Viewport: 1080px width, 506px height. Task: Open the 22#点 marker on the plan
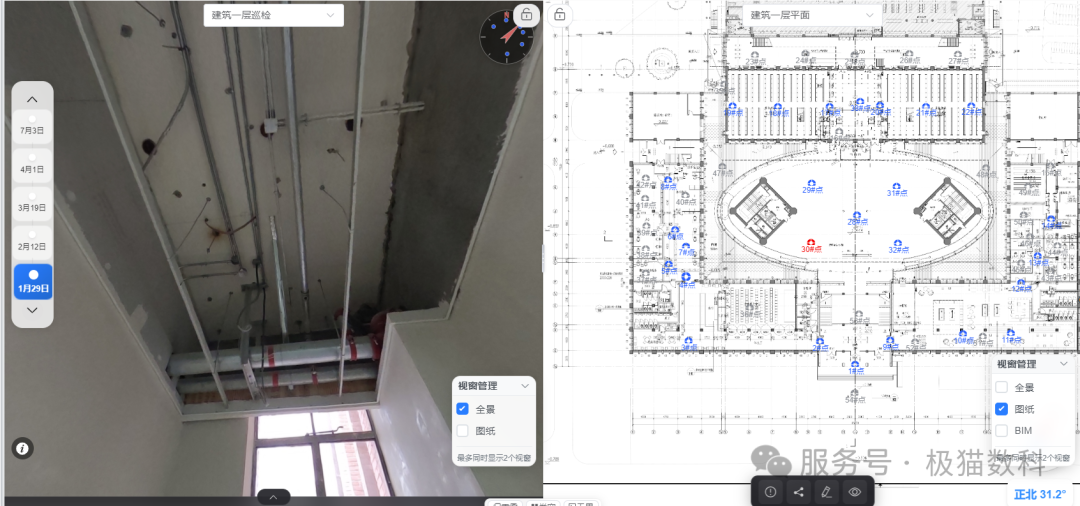971,108
